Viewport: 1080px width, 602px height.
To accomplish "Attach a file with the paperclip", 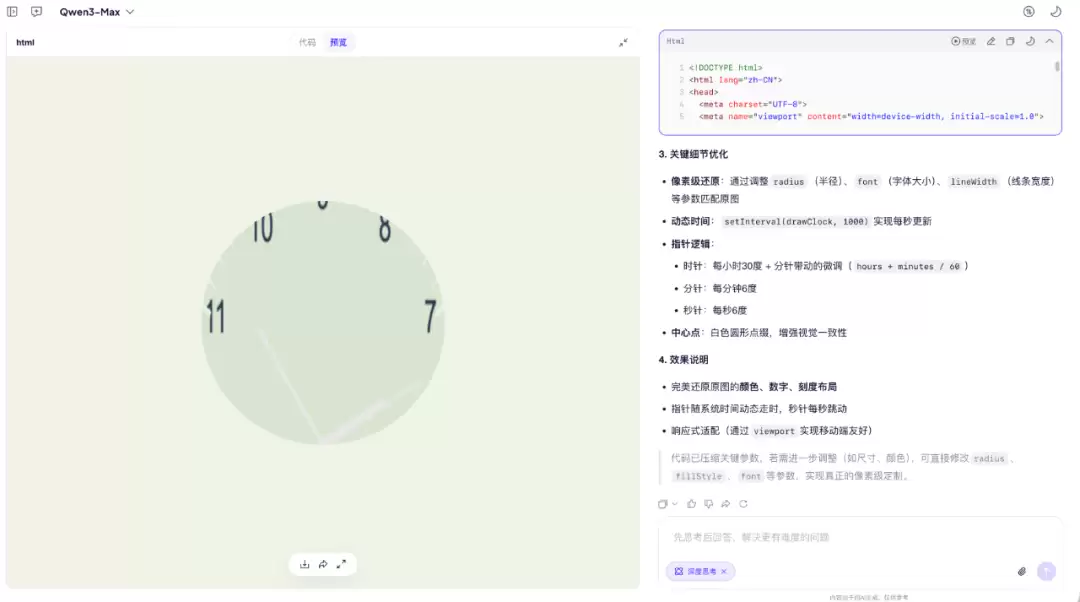I will pyautogui.click(x=1021, y=571).
